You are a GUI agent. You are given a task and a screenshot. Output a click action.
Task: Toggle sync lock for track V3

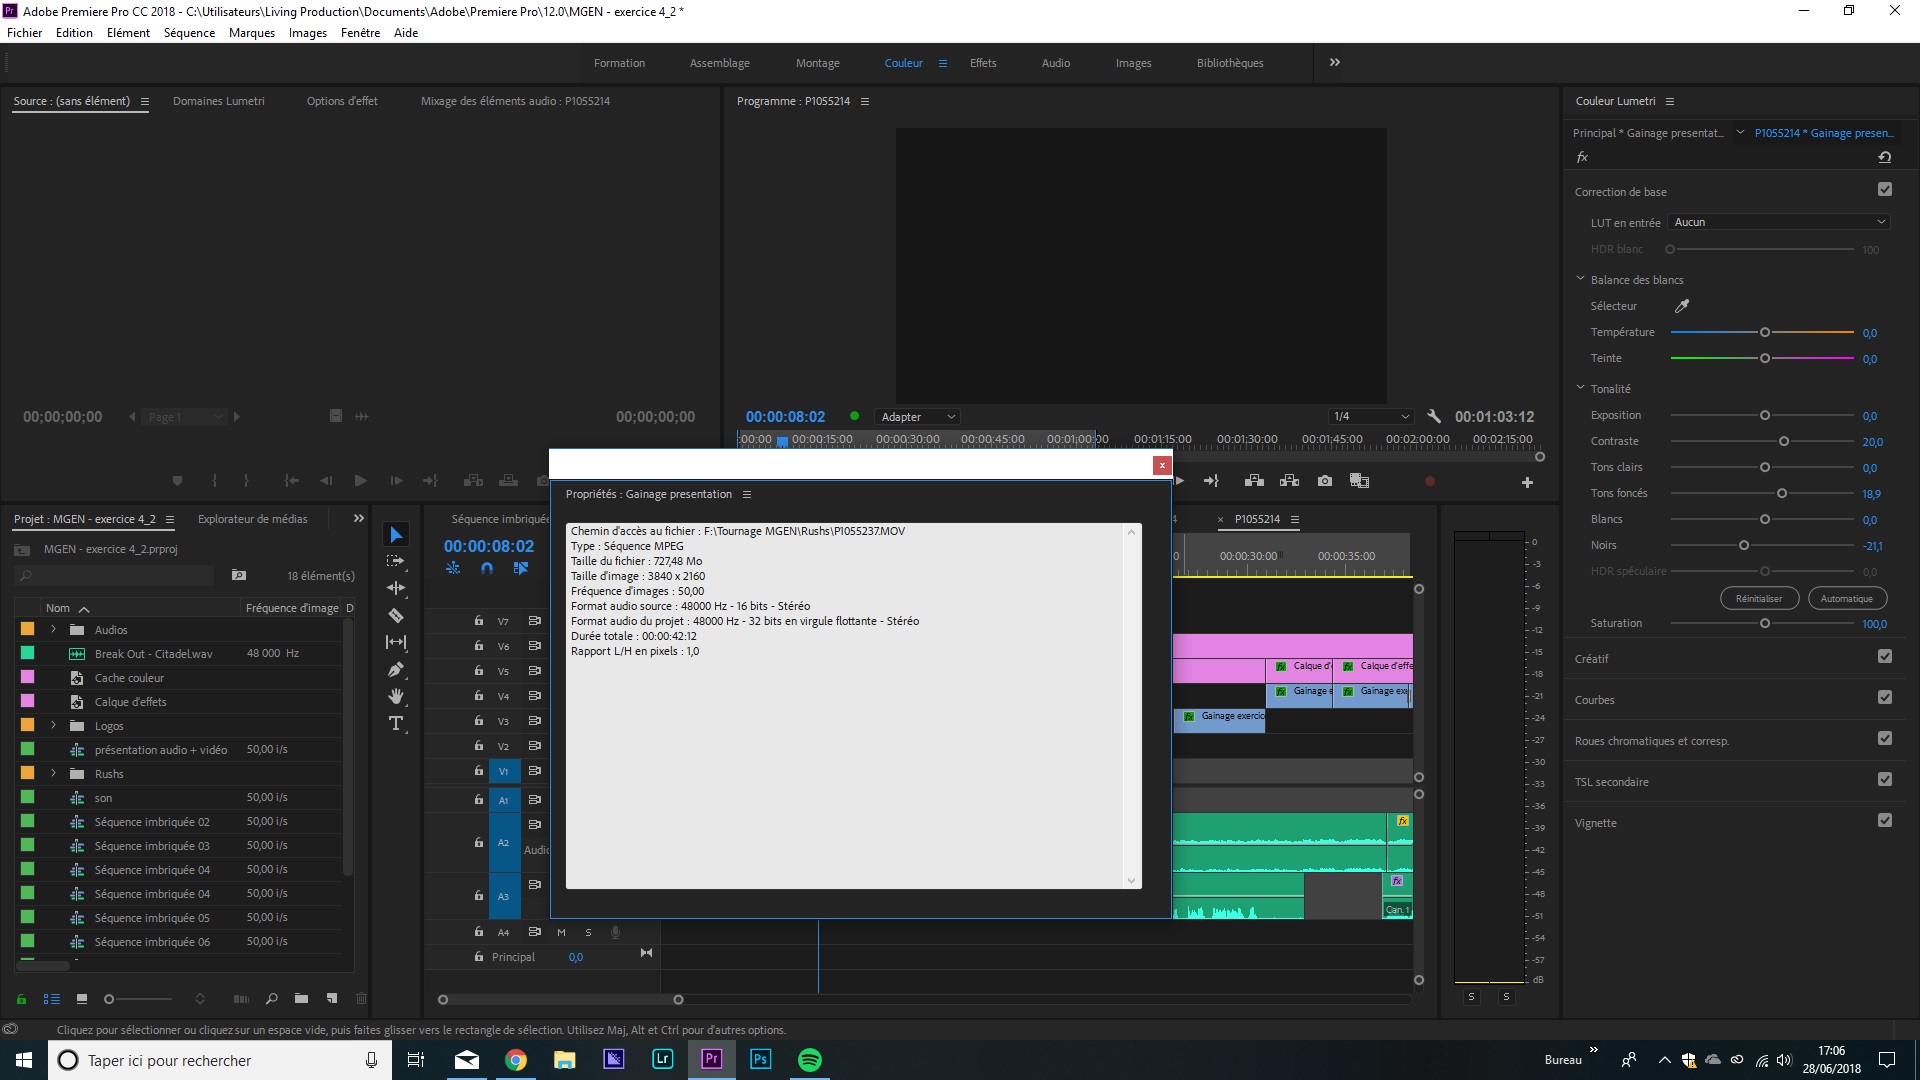[535, 721]
